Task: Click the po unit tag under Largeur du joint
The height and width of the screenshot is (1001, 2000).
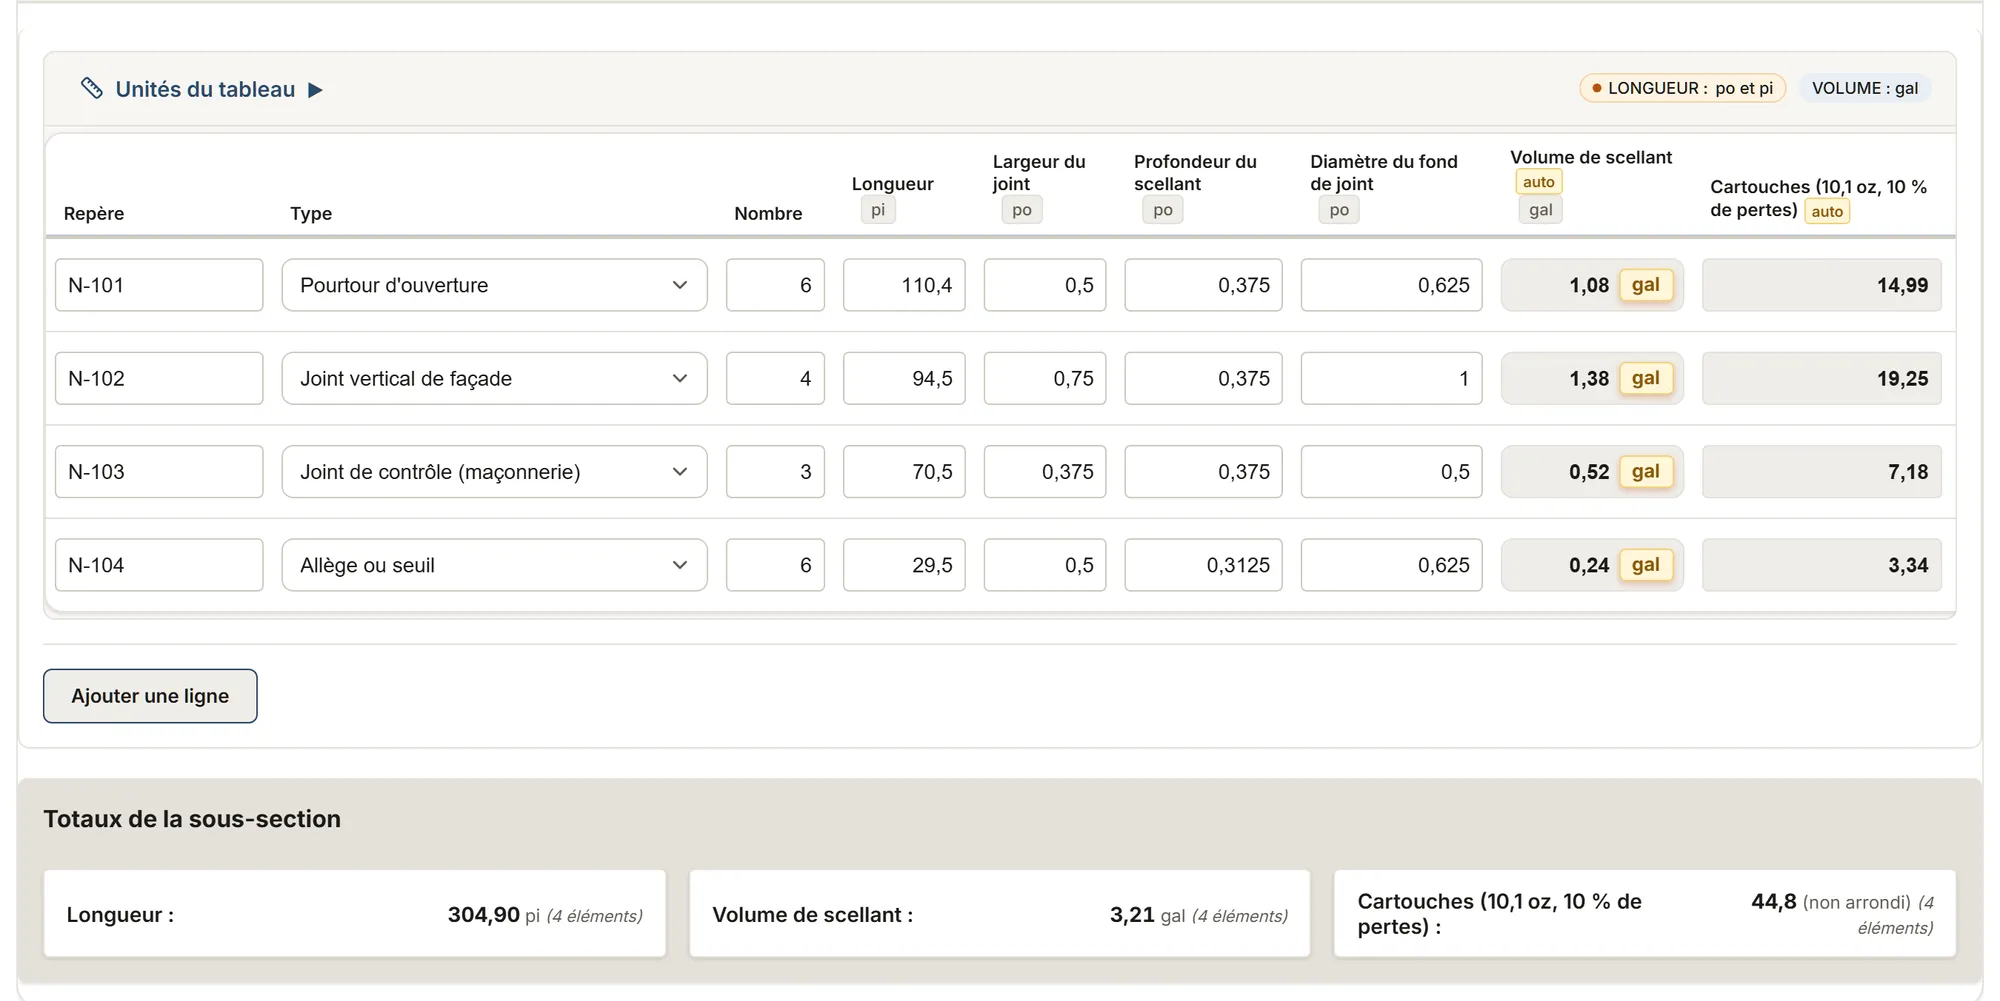Action: pos(1022,210)
